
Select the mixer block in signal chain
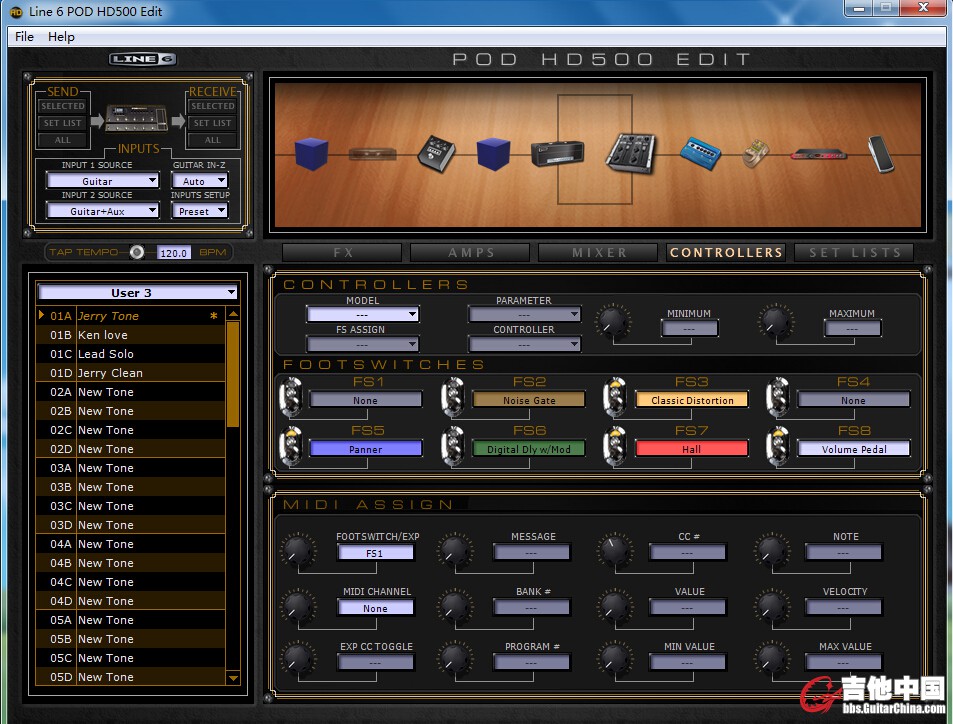coord(631,153)
